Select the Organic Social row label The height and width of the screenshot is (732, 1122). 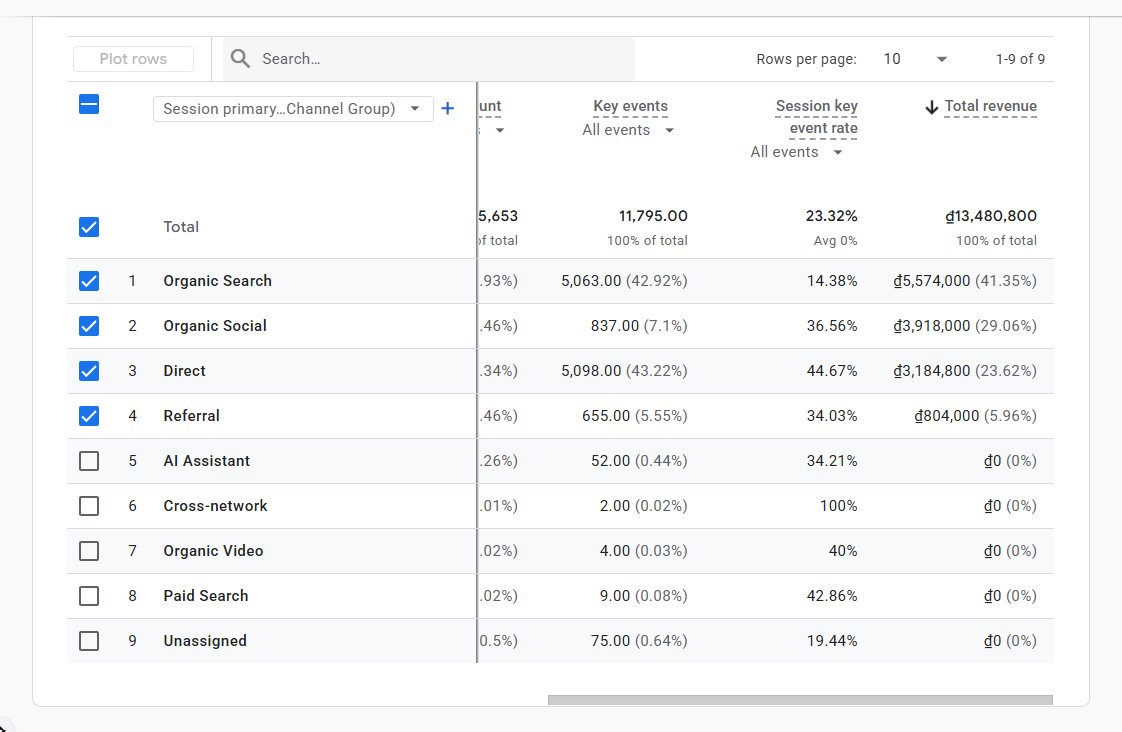coord(215,326)
